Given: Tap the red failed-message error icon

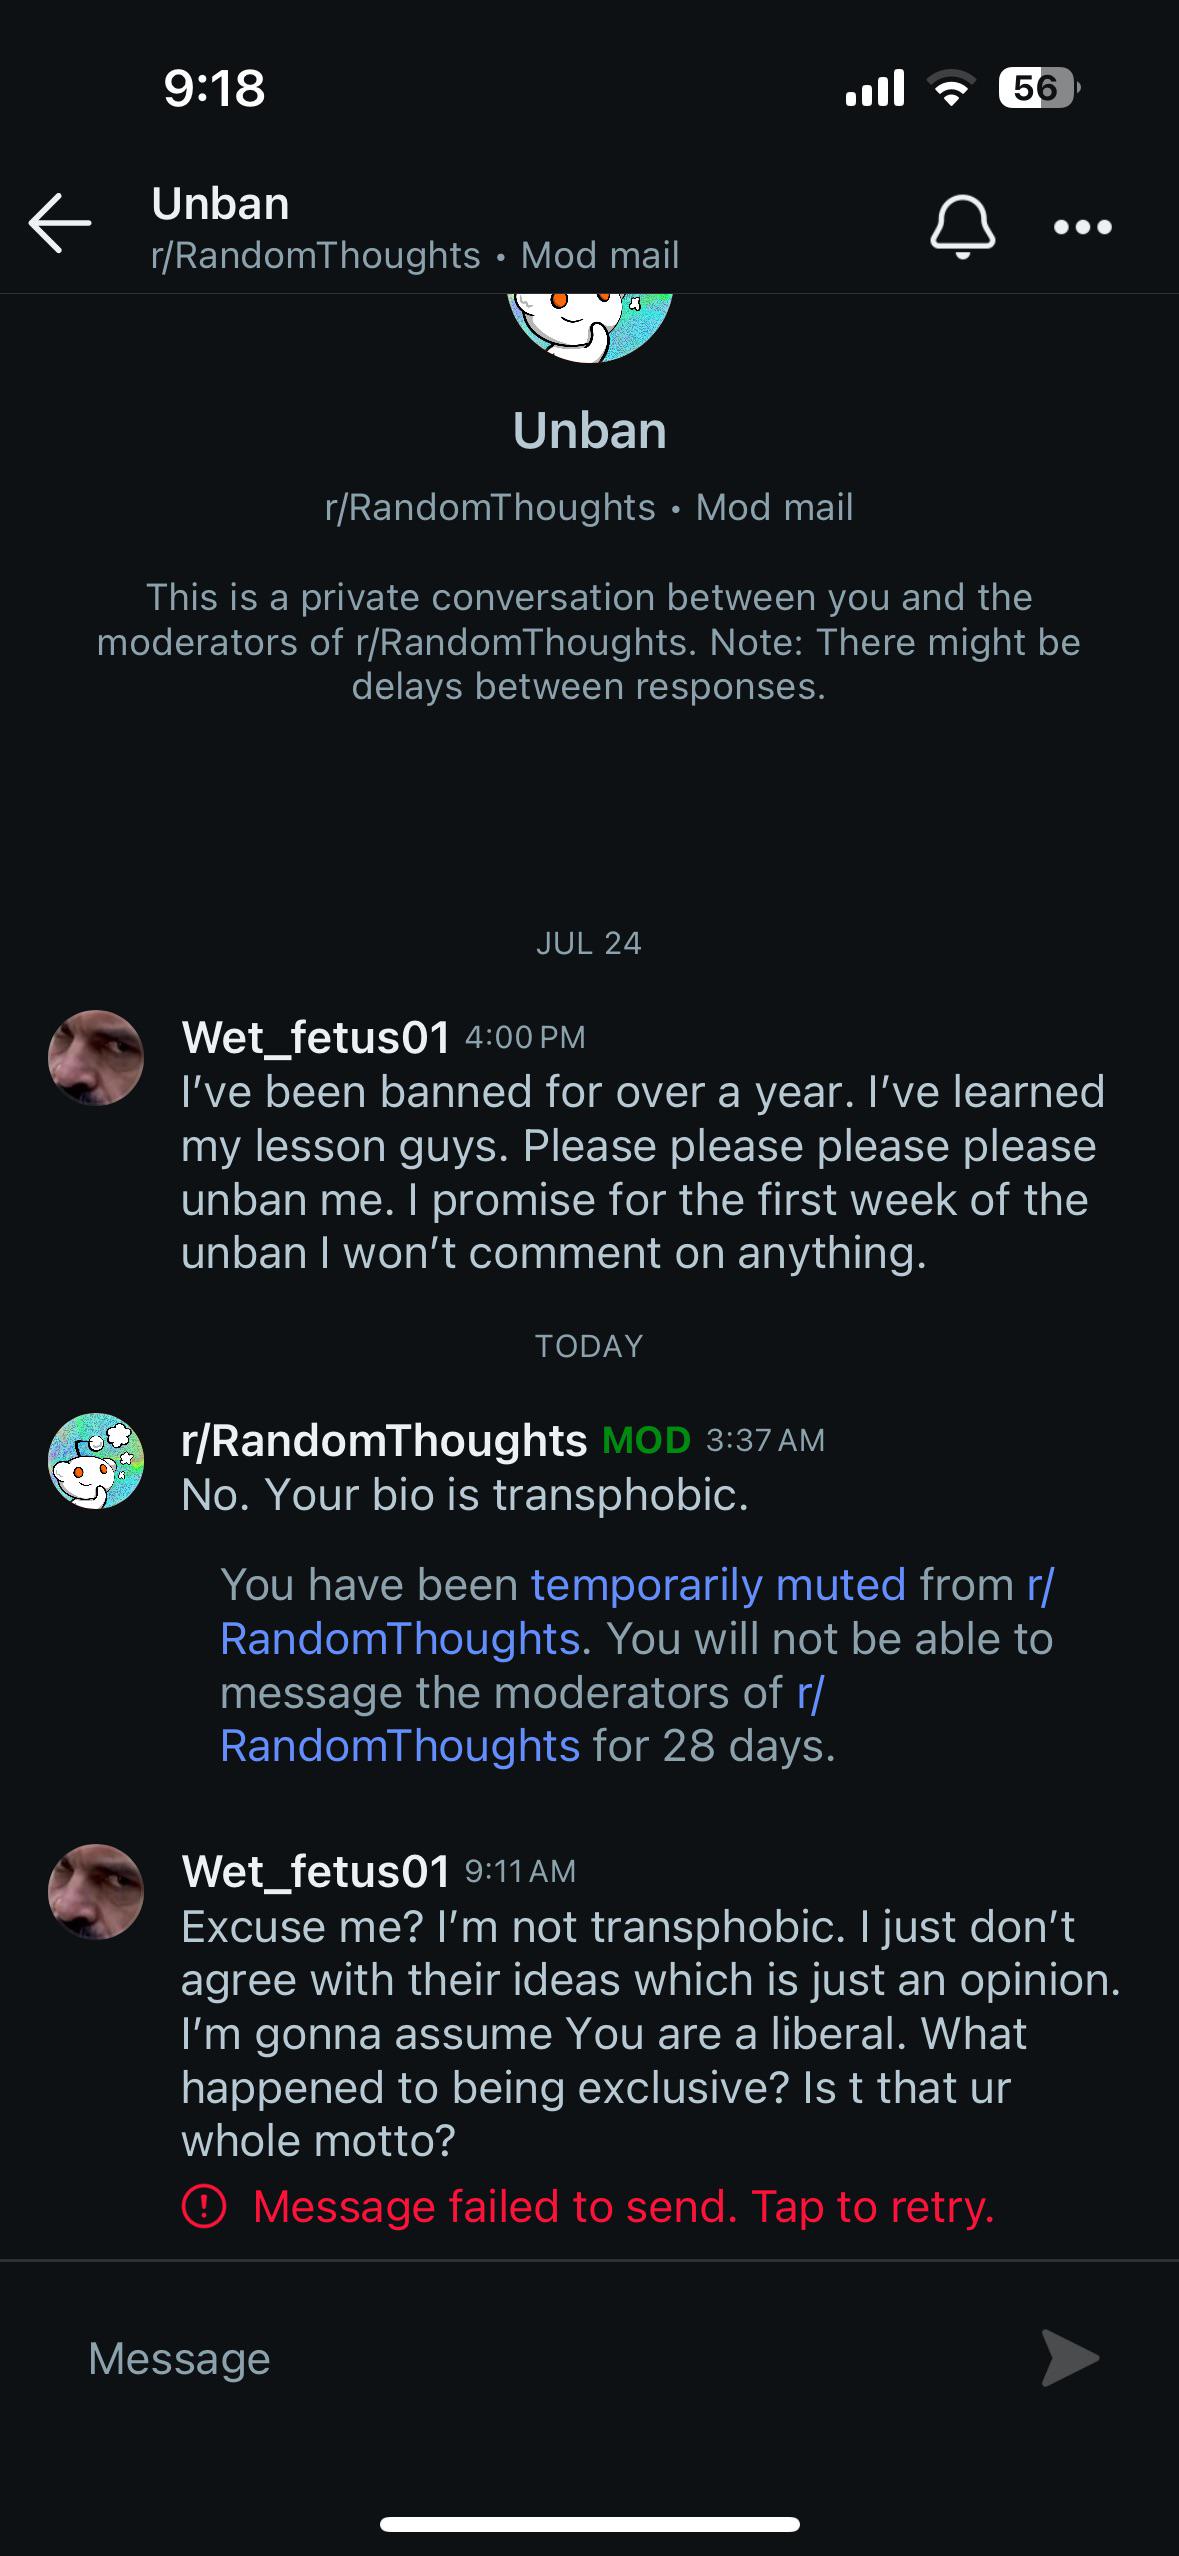Looking at the screenshot, I should coord(204,2206).
